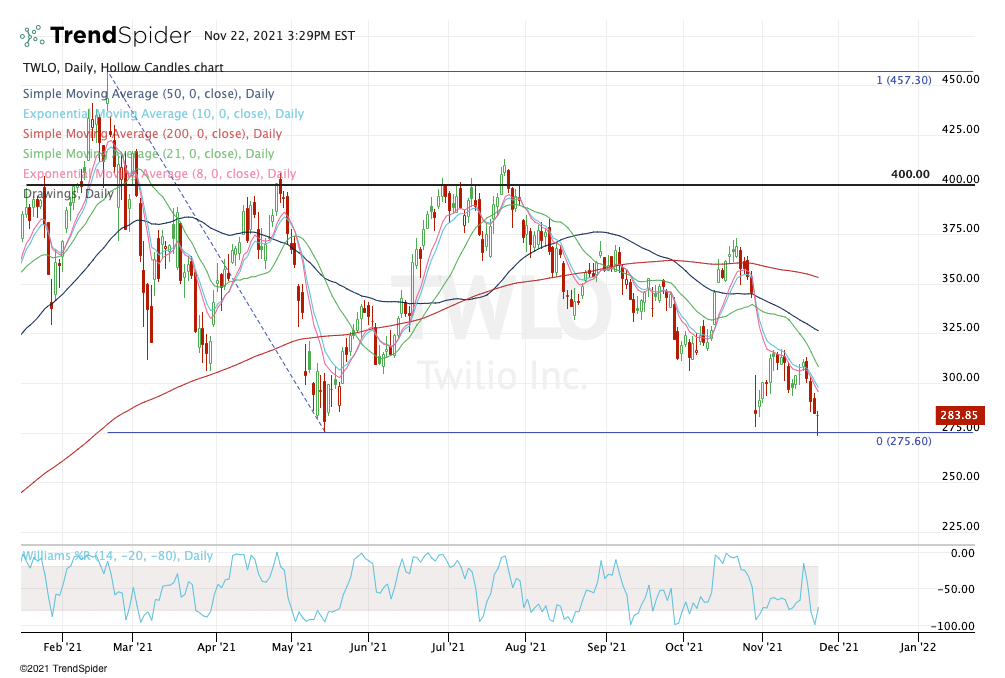Click the Apr '21 date axis label
Image resolution: width=1005 pixels, height=678 pixels.
(216, 647)
